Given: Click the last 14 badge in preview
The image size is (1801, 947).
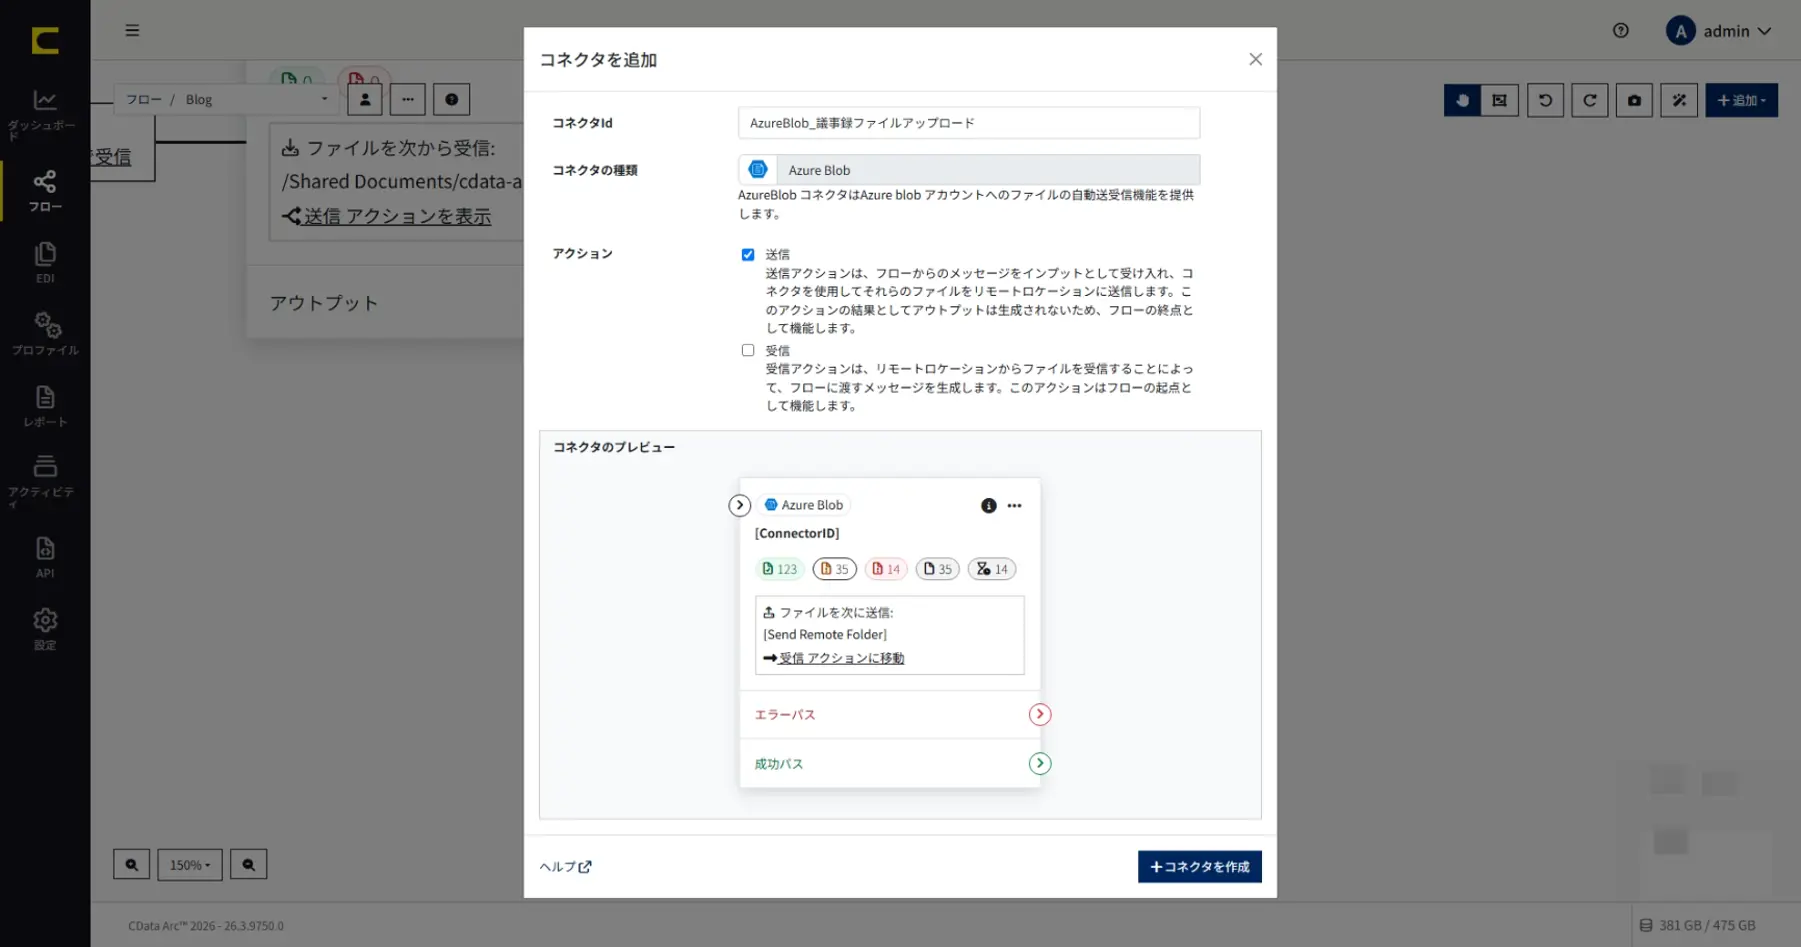Looking at the screenshot, I should [992, 569].
